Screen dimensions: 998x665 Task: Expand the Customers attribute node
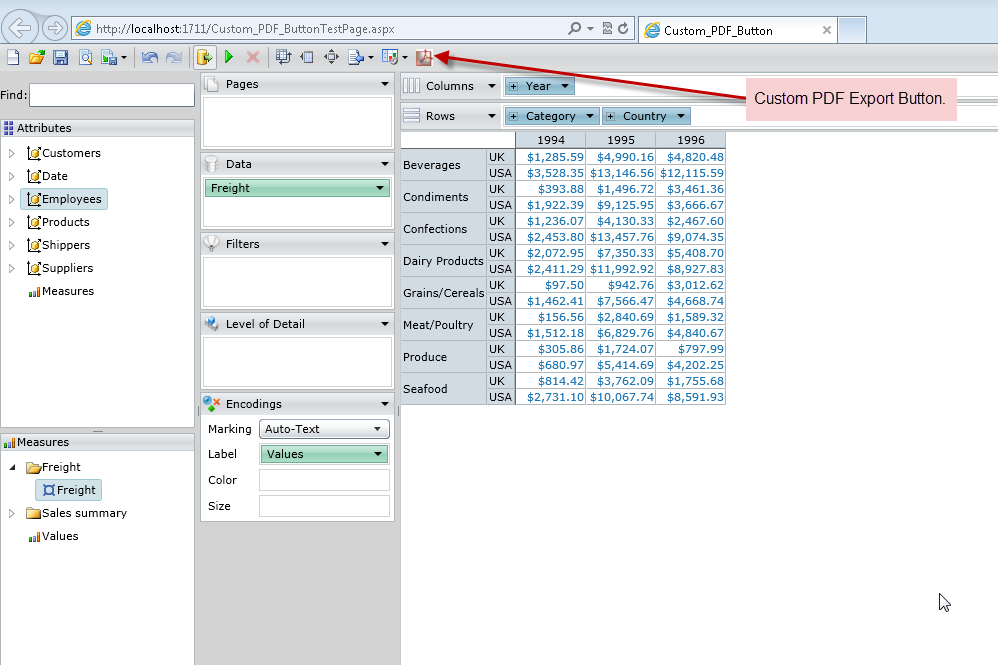(x=11, y=153)
